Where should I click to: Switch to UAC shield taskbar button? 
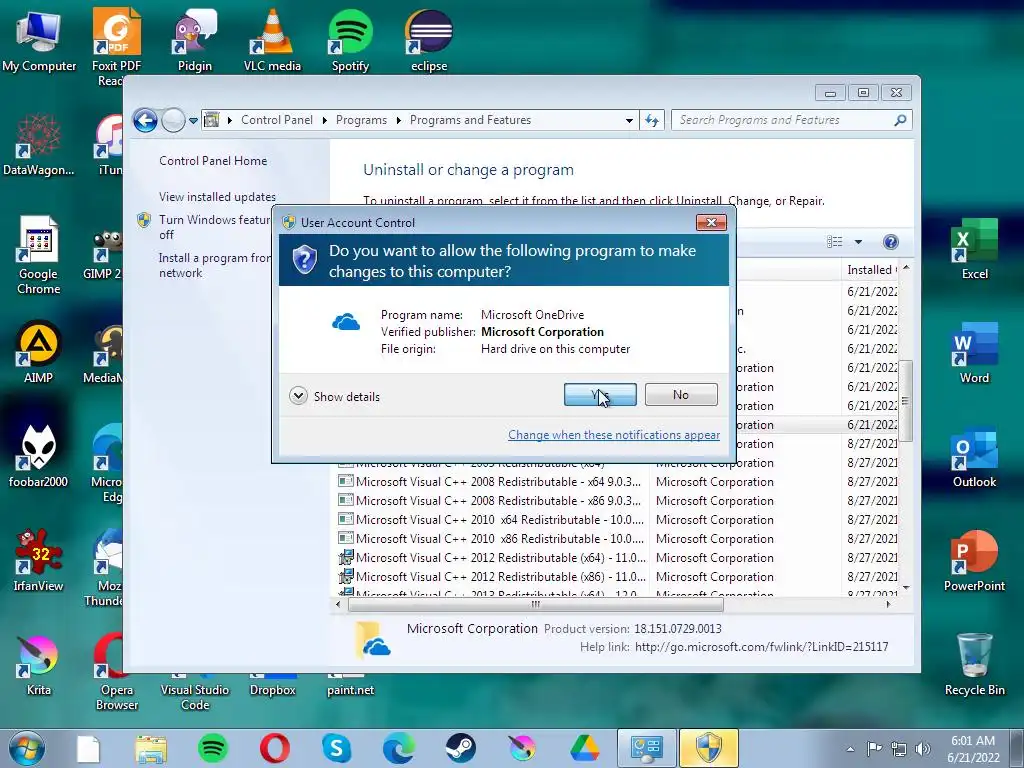709,748
